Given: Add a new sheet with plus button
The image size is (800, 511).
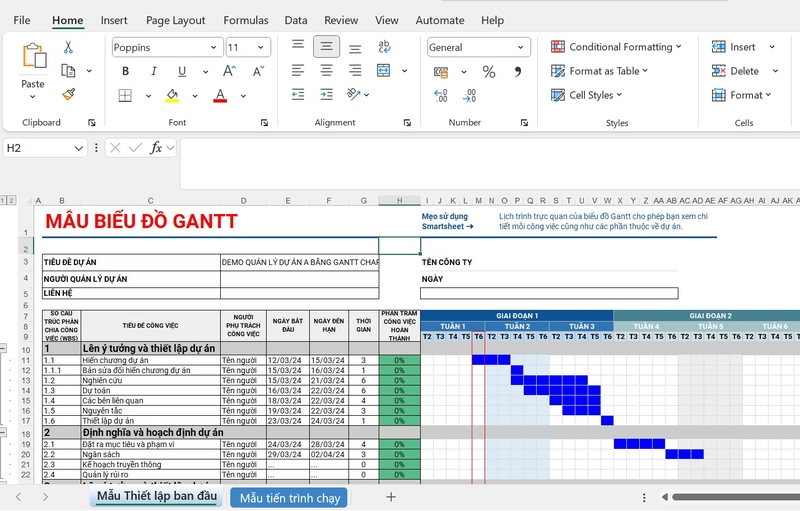Looking at the screenshot, I should point(391,497).
